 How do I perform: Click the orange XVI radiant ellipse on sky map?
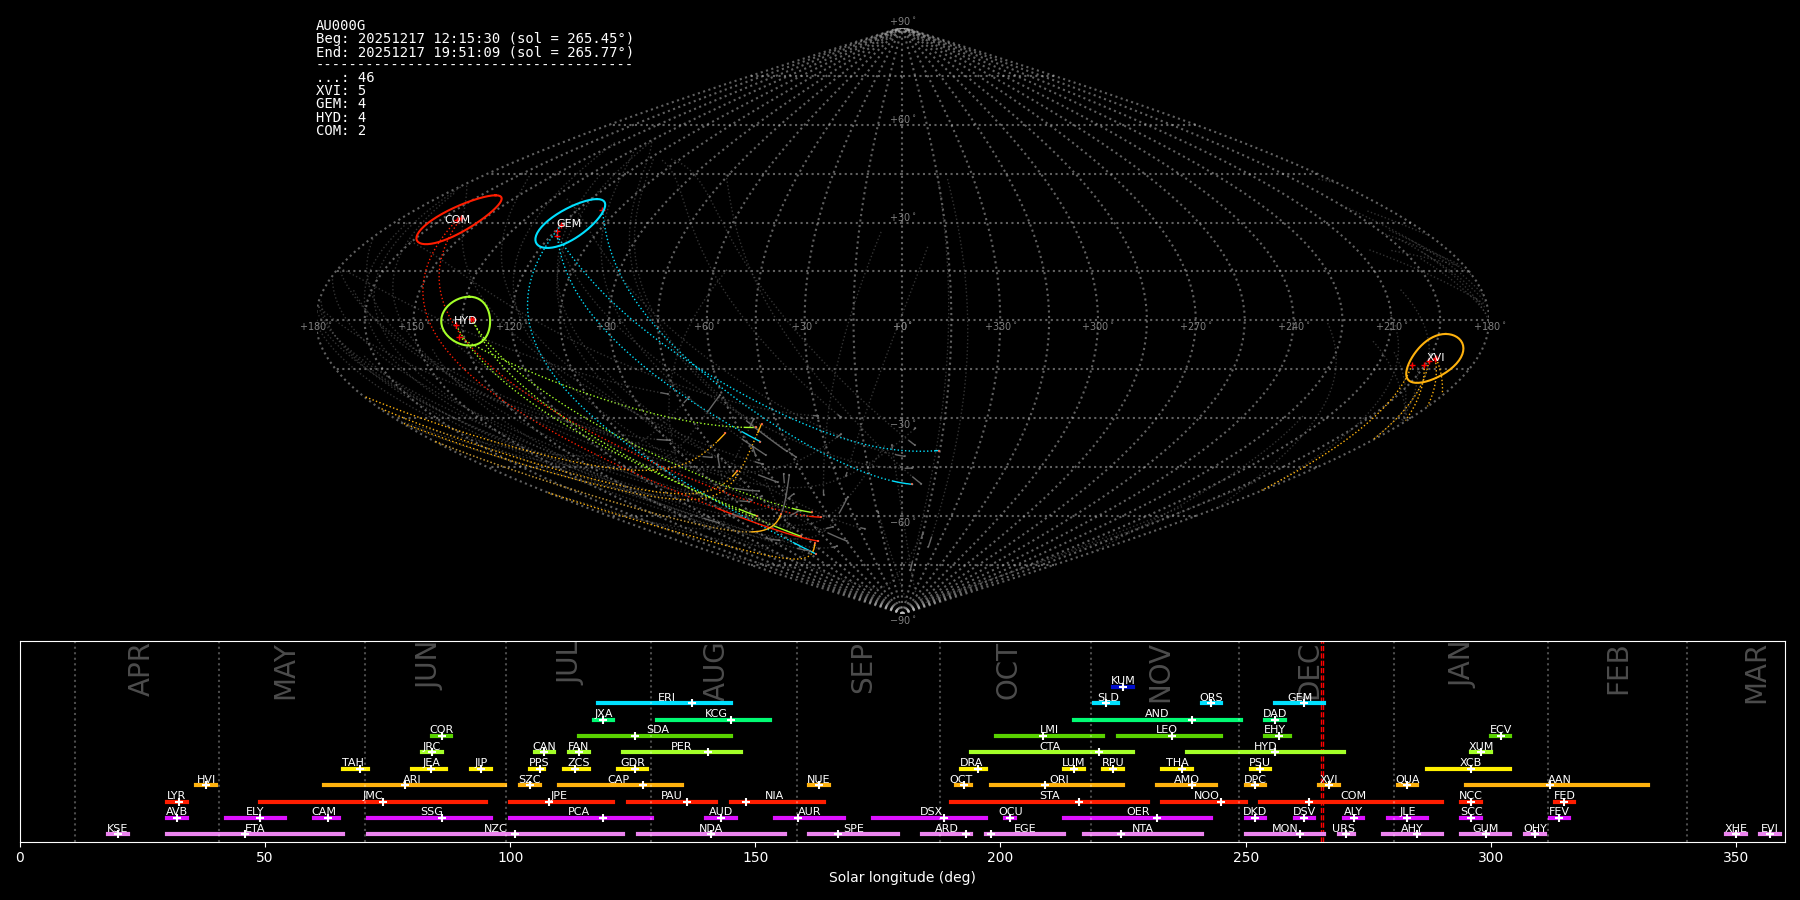click(x=1435, y=358)
